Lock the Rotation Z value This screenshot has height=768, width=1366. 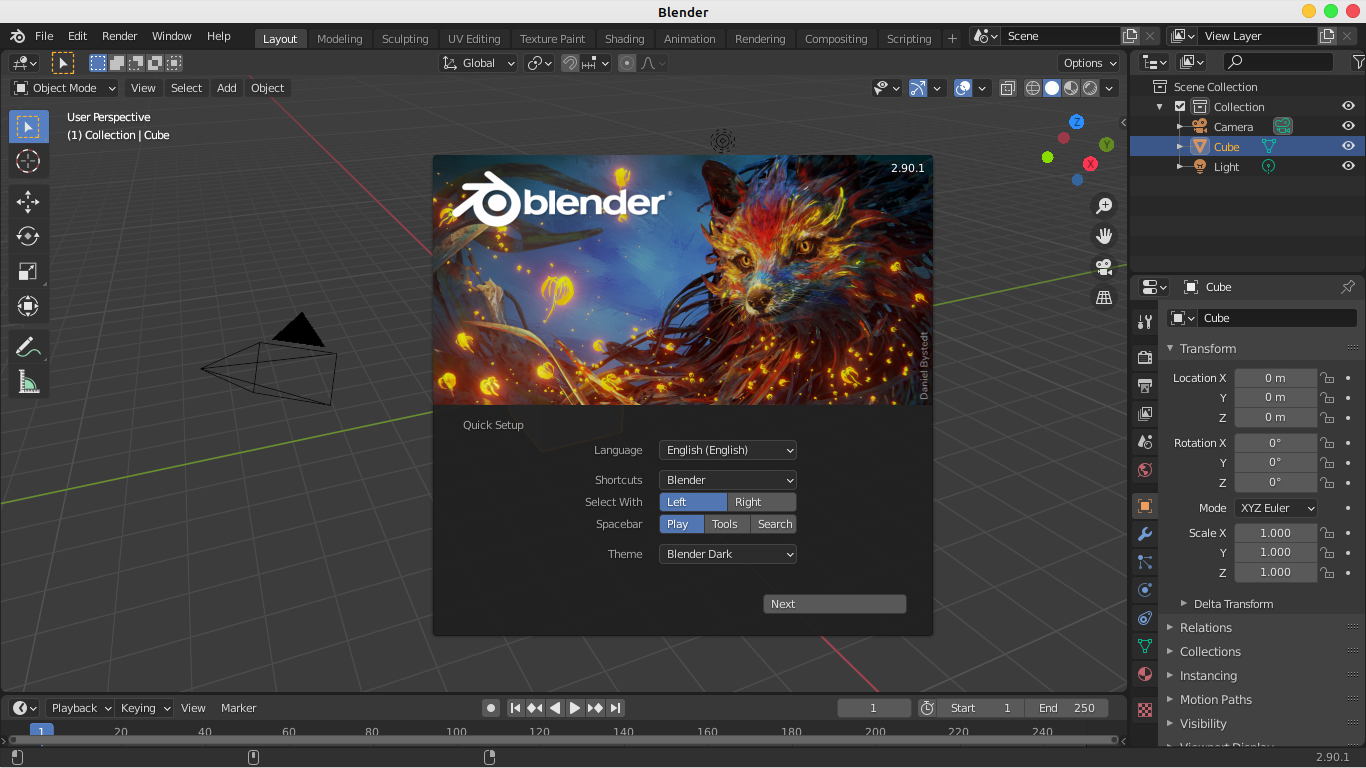(1327, 482)
